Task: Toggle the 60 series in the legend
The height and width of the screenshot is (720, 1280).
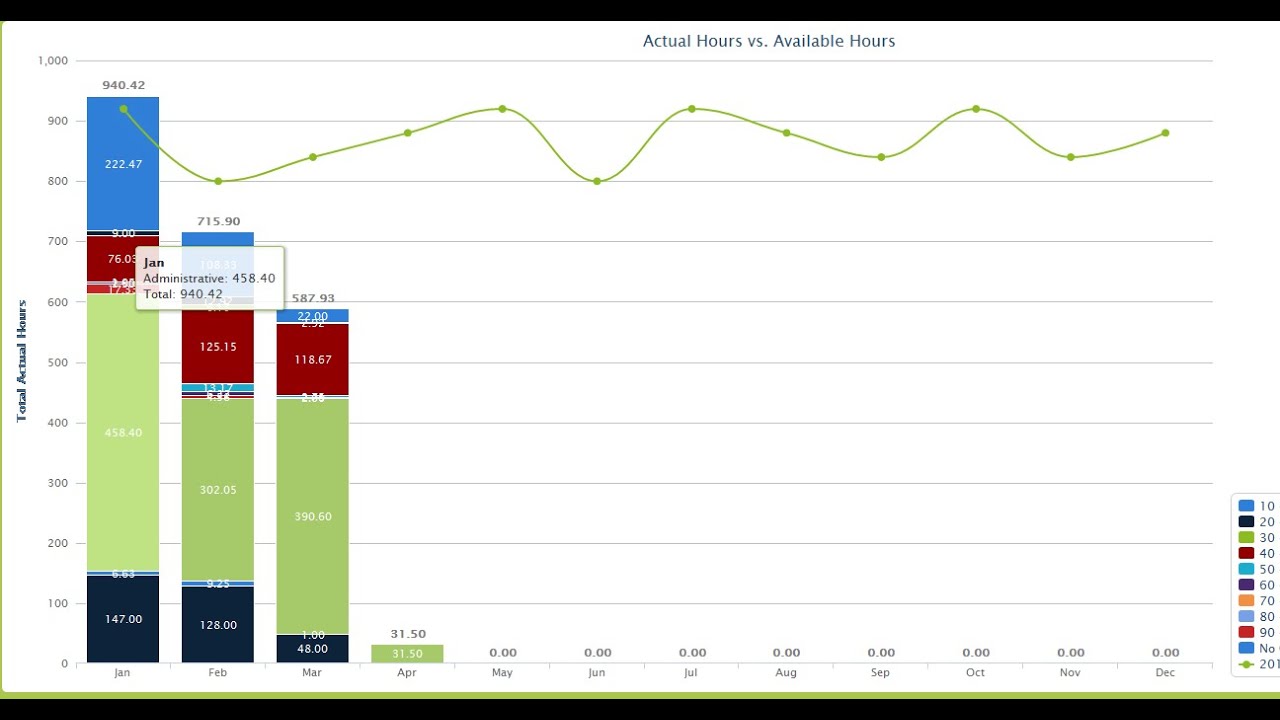Action: pos(1258,585)
